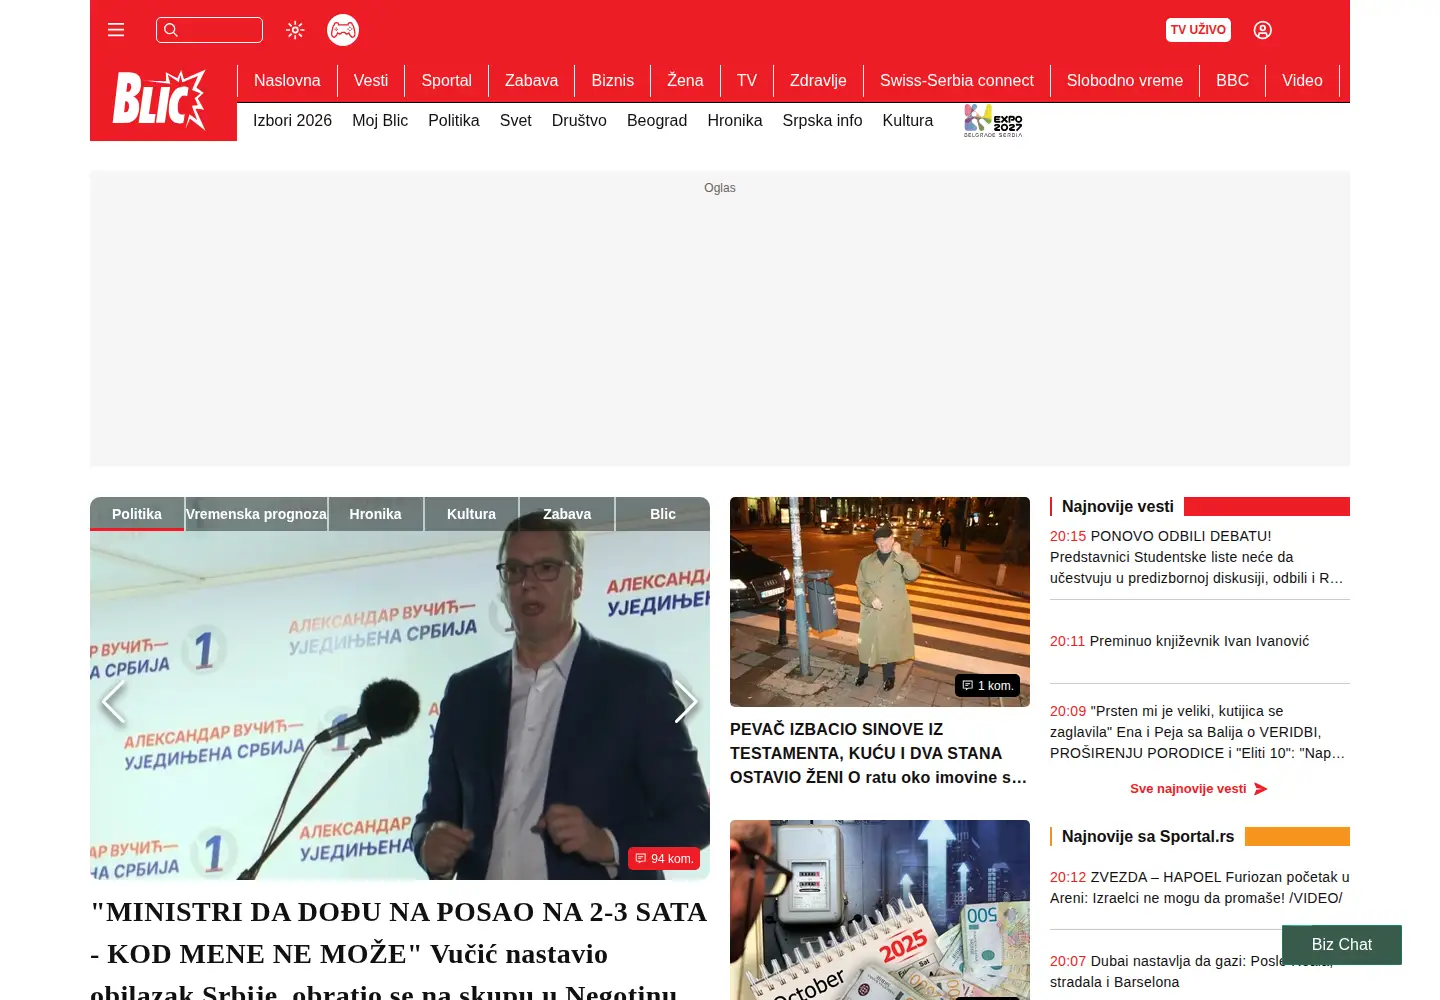
Task: Open the BBC section
Action: click(x=1232, y=81)
